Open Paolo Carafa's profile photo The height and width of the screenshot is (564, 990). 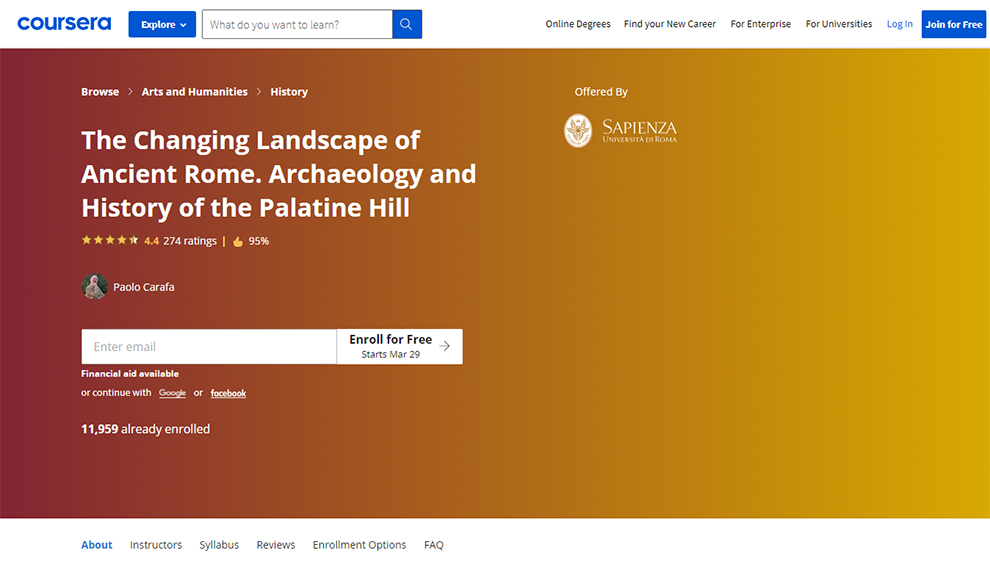tap(94, 286)
